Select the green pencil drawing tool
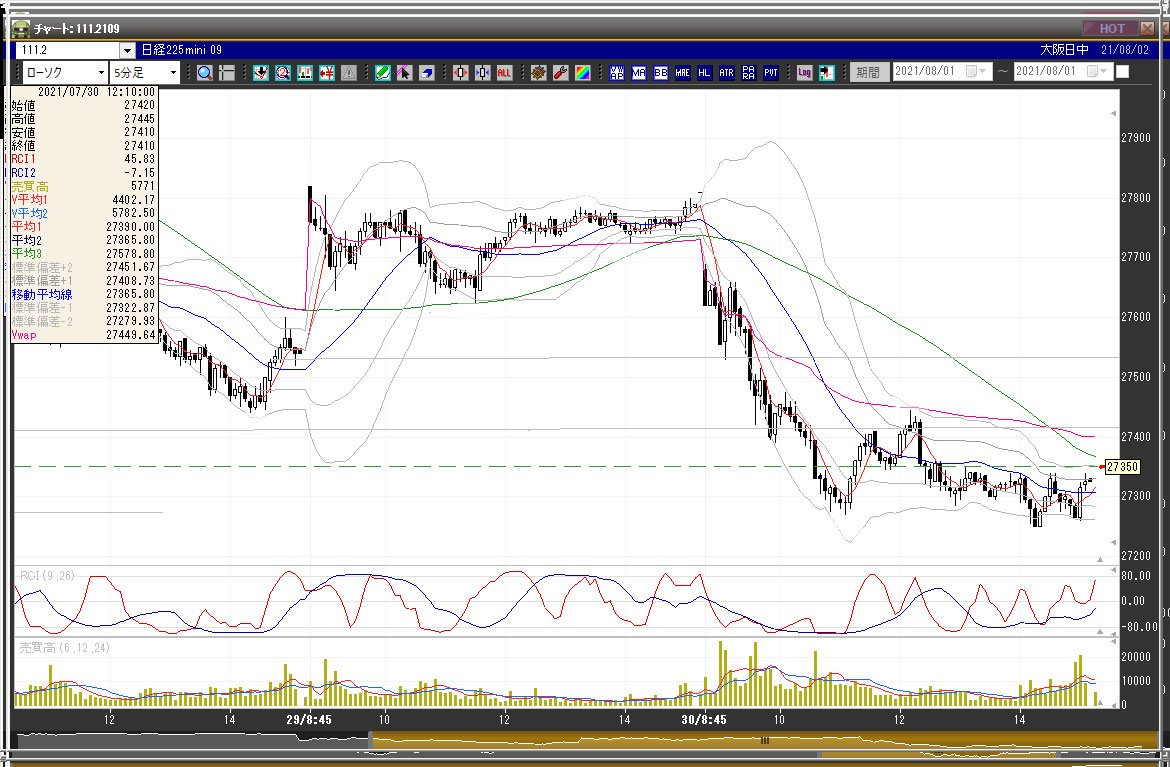 click(x=382, y=72)
